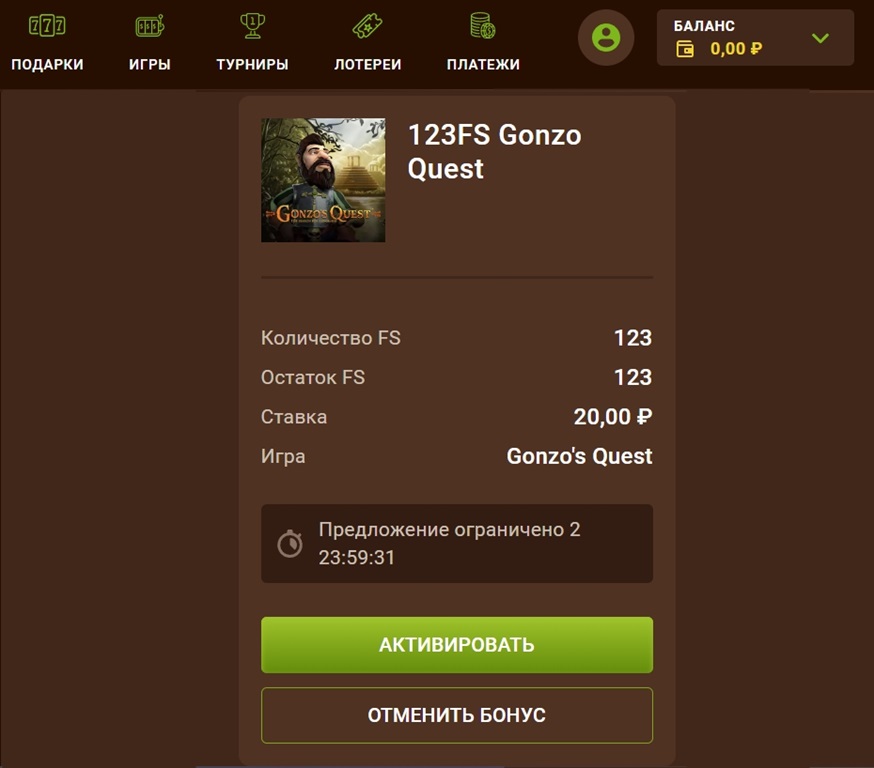874x768 pixels.
Task: Click the 123FS Gonzo Quest title
Action: [x=494, y=152]
